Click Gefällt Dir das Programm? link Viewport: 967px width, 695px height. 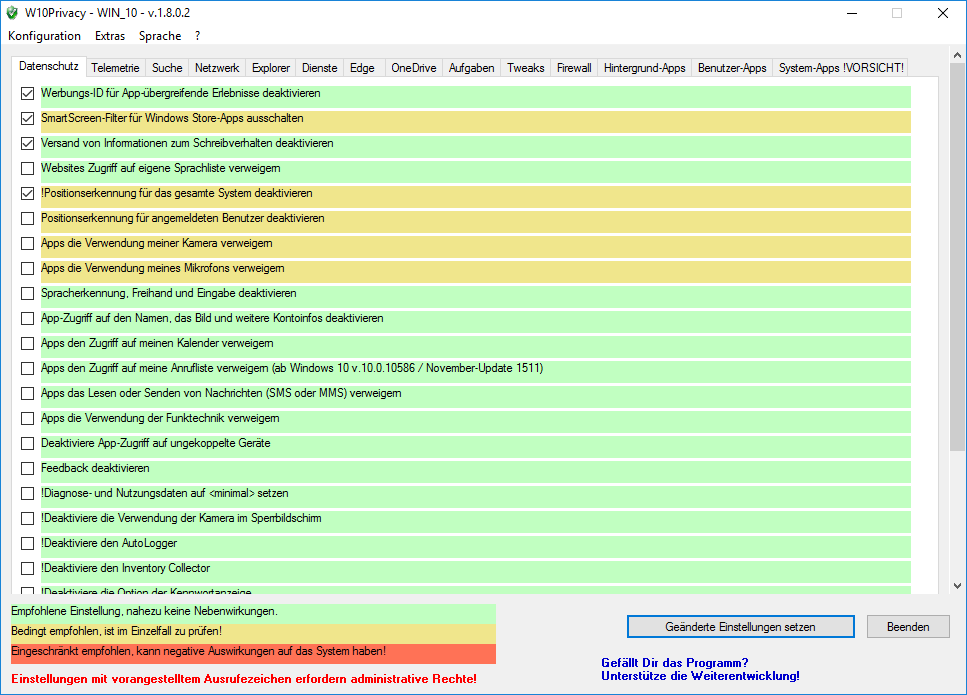[675, 663]
